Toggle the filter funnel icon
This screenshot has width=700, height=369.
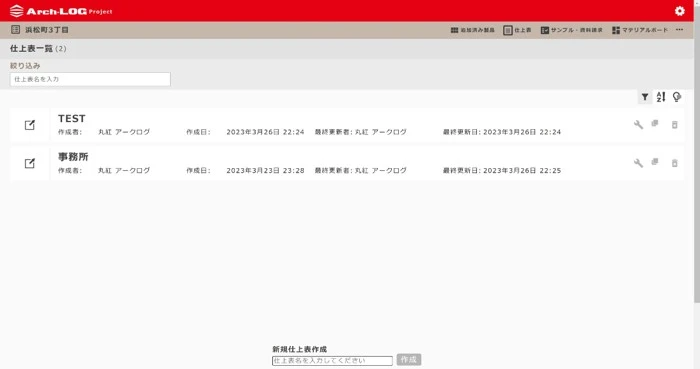645,97
